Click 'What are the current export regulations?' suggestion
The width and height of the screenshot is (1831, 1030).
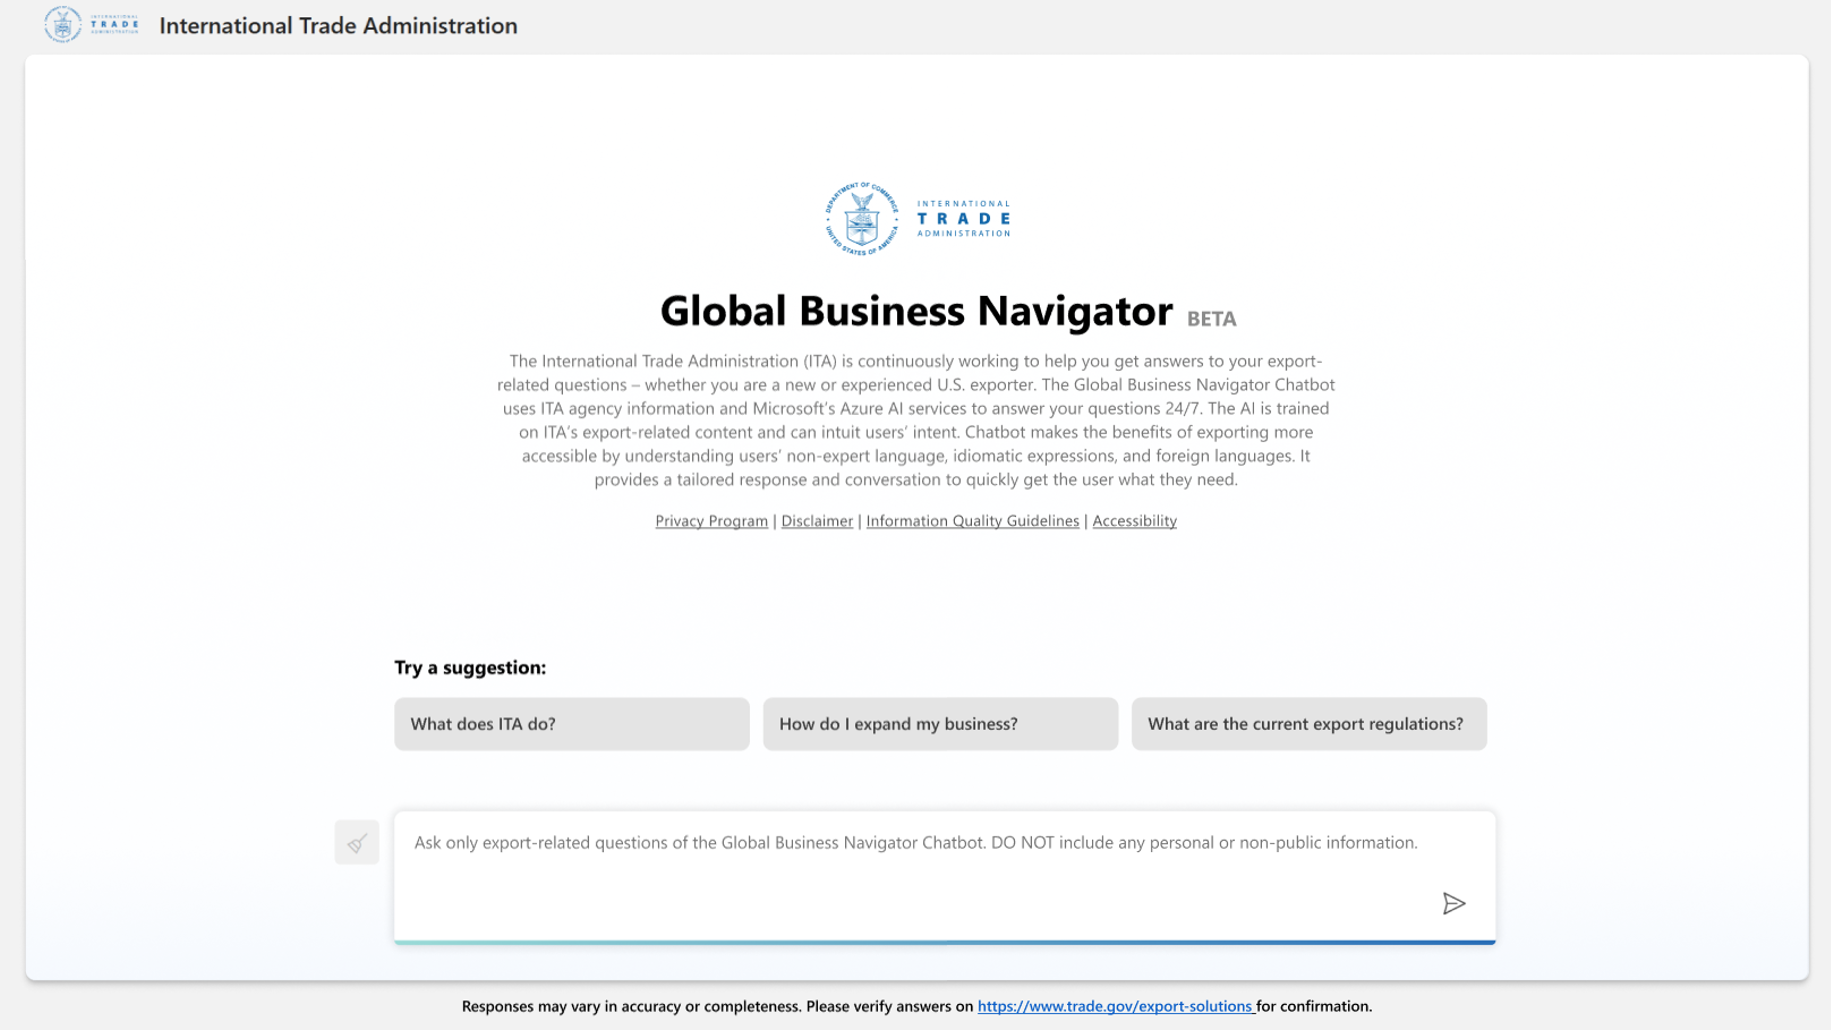click(x=1308, y=723)
